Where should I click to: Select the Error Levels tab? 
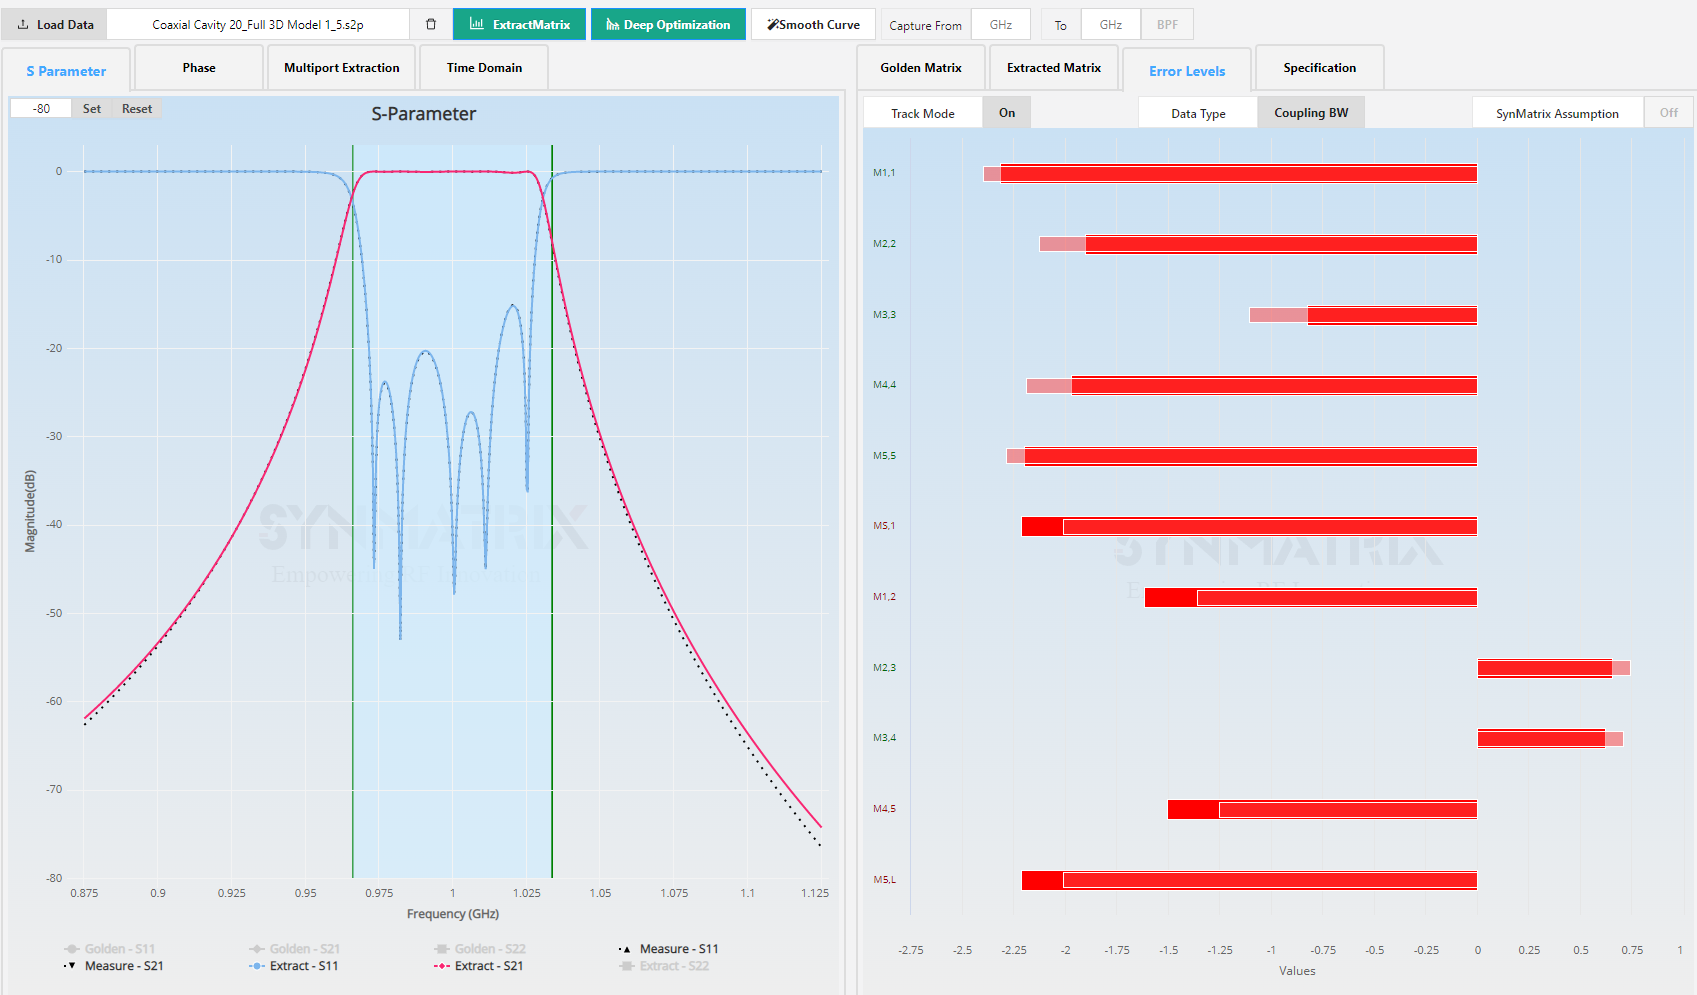(1187, 71)
